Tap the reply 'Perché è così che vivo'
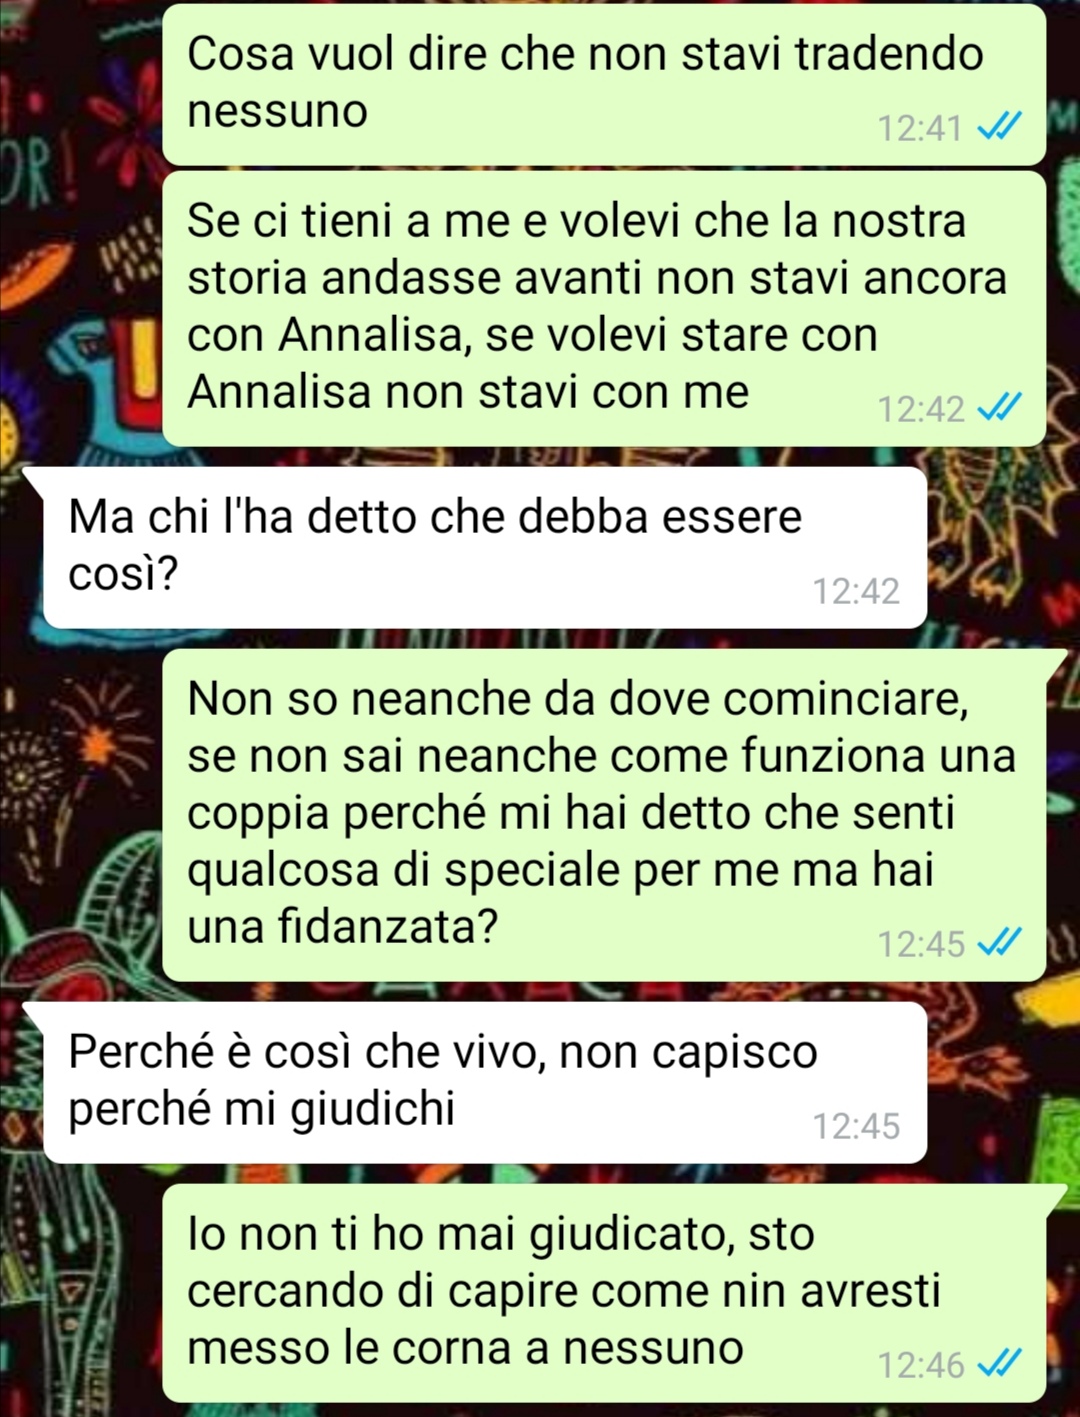This screenshot has width=1080, height=1417. pyautogui.click(x=484, y=1082)
